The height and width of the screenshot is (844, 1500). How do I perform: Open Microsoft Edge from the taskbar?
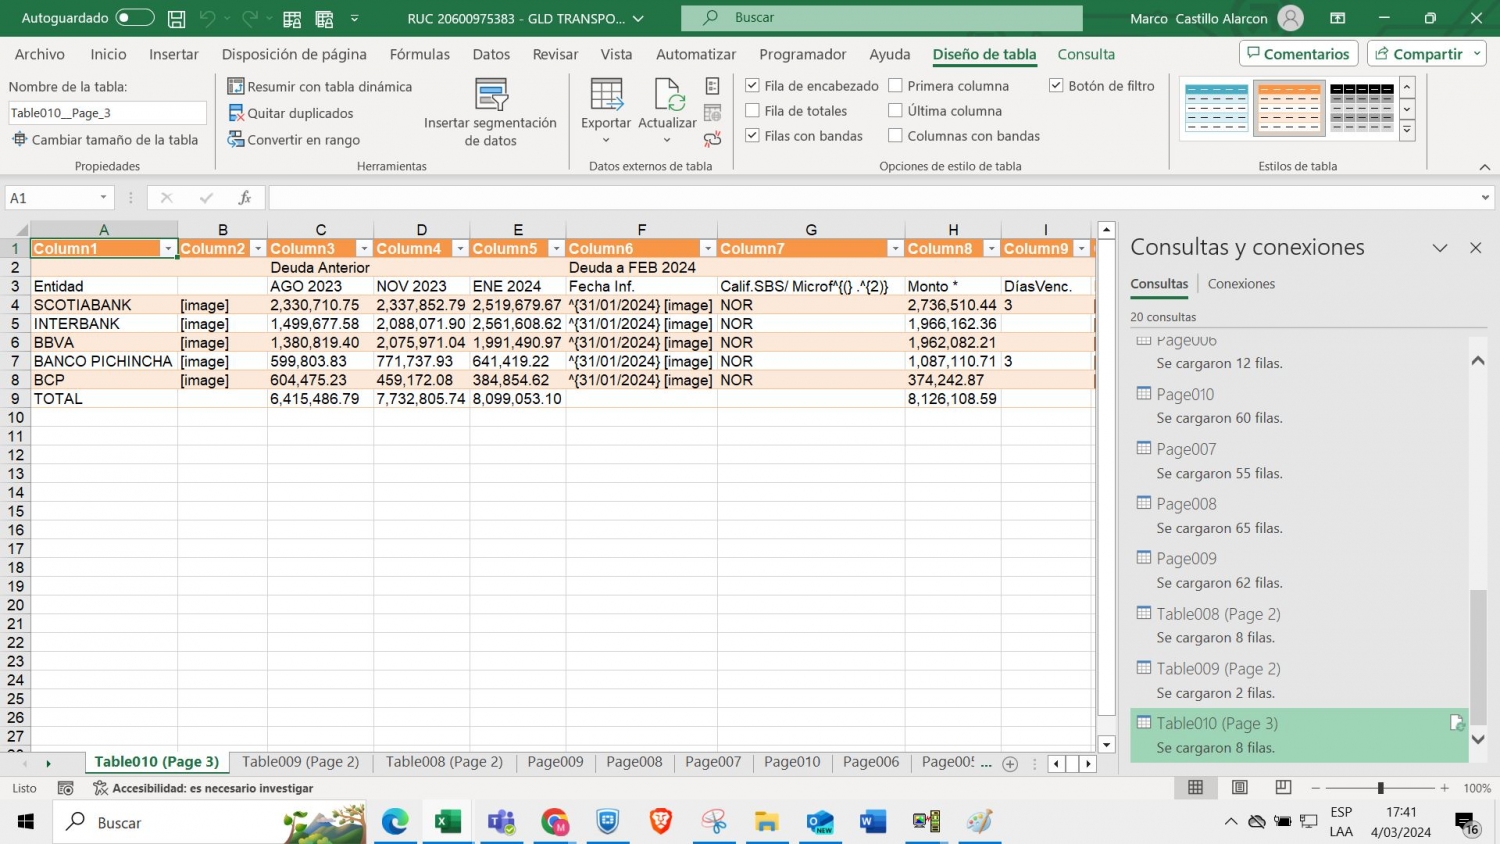click(395, 822)
